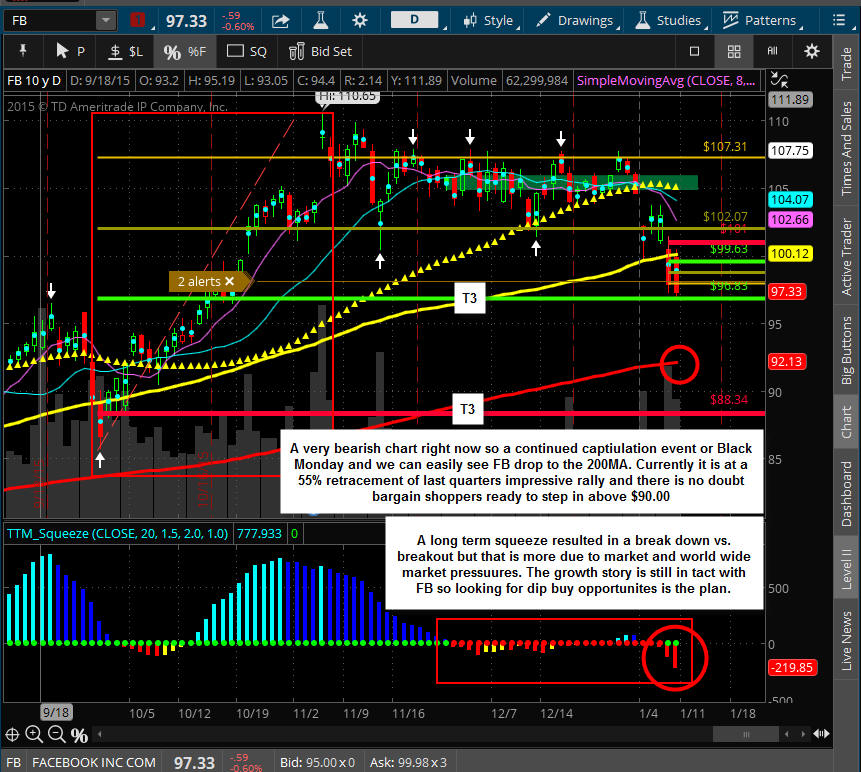The width and height of the screenshot is (861, 772).
Task: Click the Bid: 95.00 x 0 quote
Action: [317, 762]
